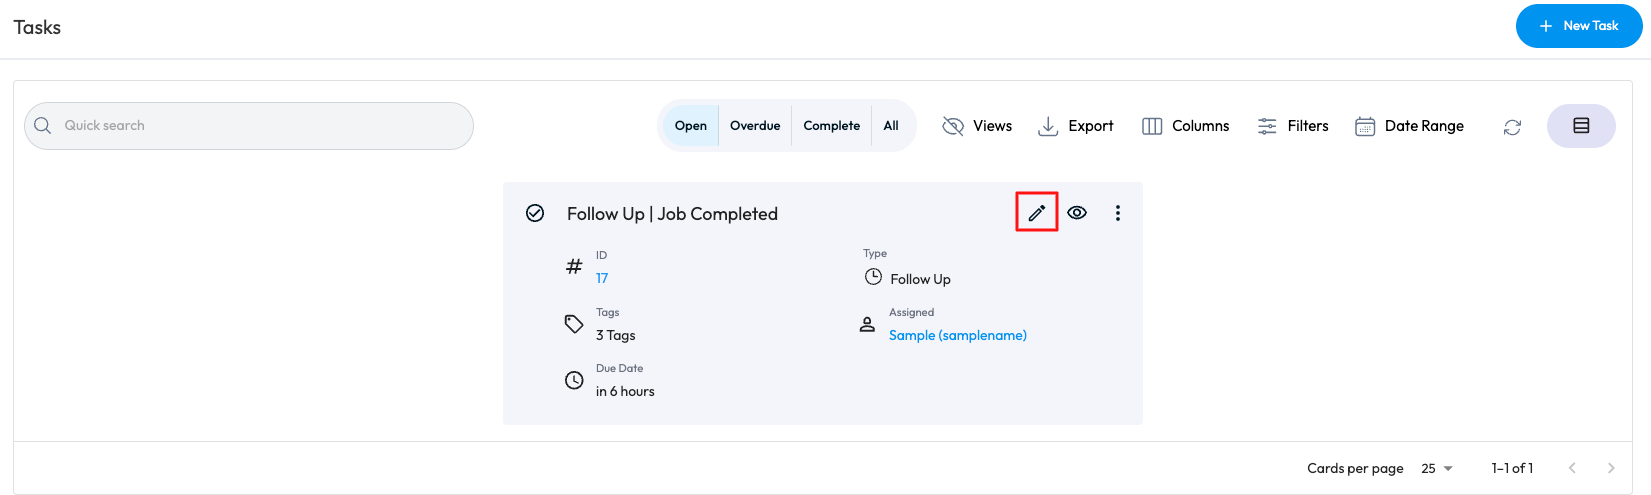The image size is (1651, 495).
Task: Click the Tasks page heading
Action: click(x=37, y=27)
